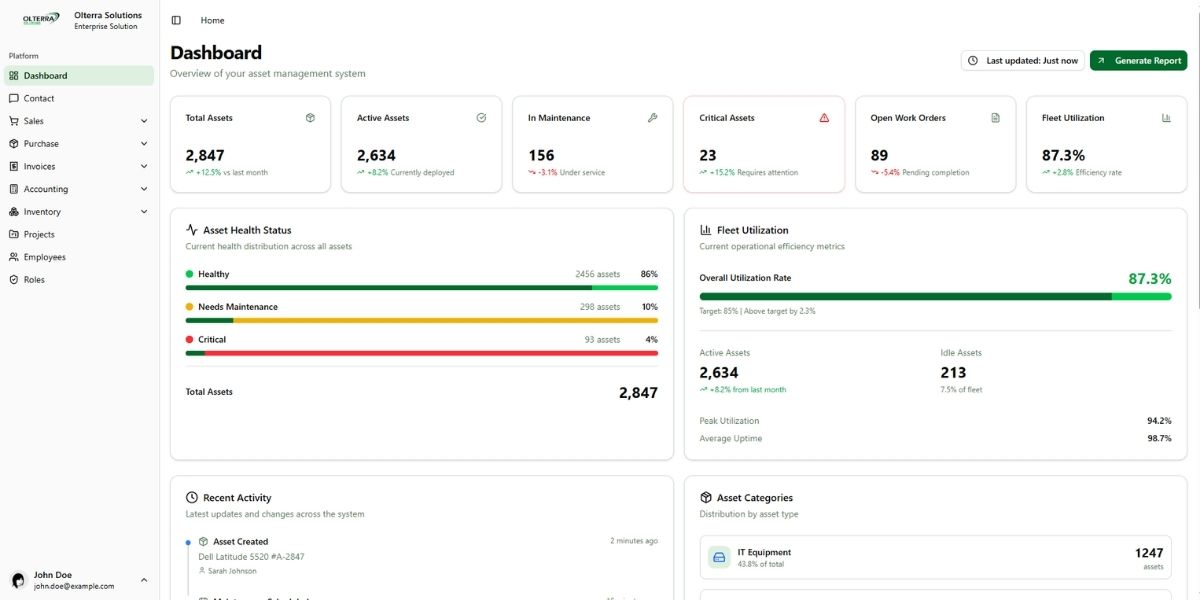Select Roles from the sidebar
The height and width of the screenshot is (600, 1200).
coord(80,280)
